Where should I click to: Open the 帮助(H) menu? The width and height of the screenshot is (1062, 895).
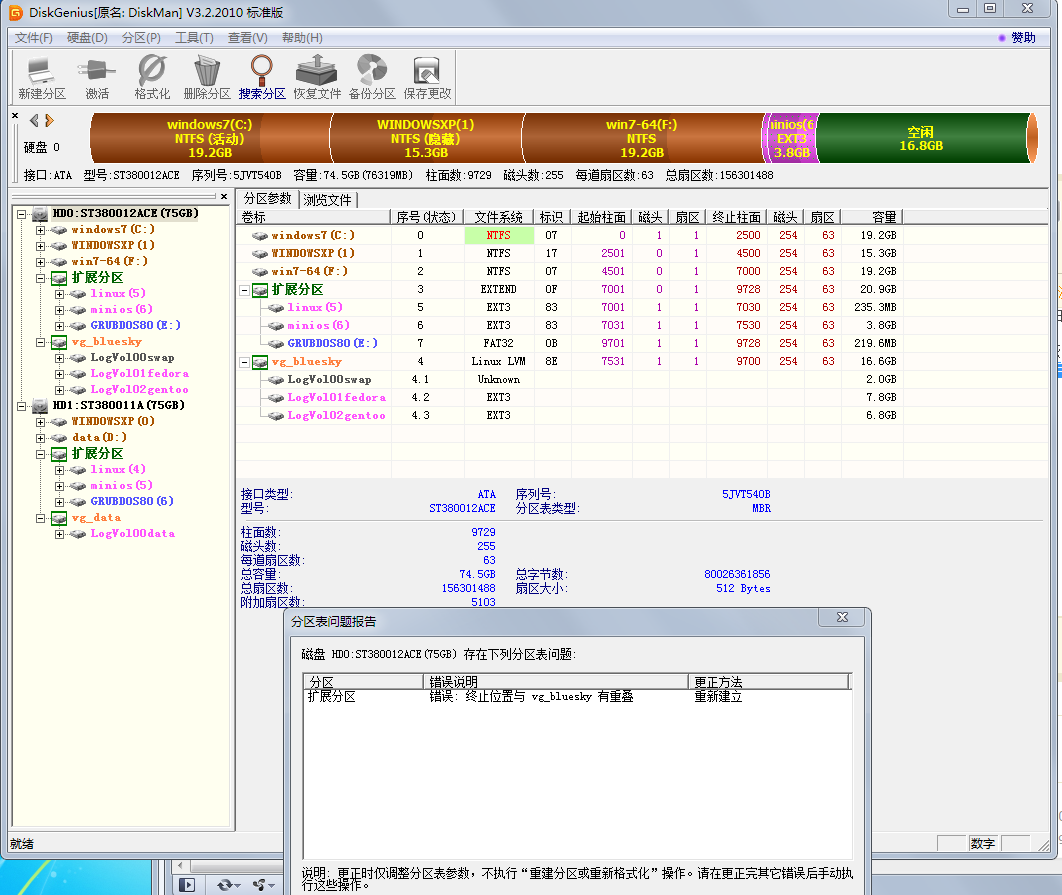pos(302,38)
